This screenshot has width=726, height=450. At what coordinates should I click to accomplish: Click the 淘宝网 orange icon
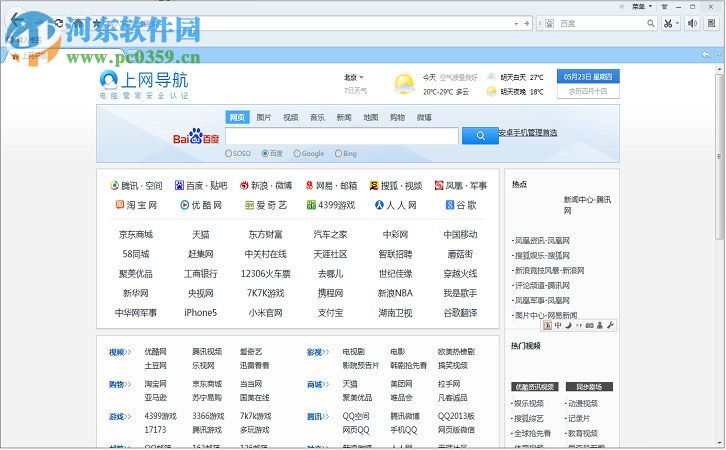pyautogui.click(x=119, y=205)
